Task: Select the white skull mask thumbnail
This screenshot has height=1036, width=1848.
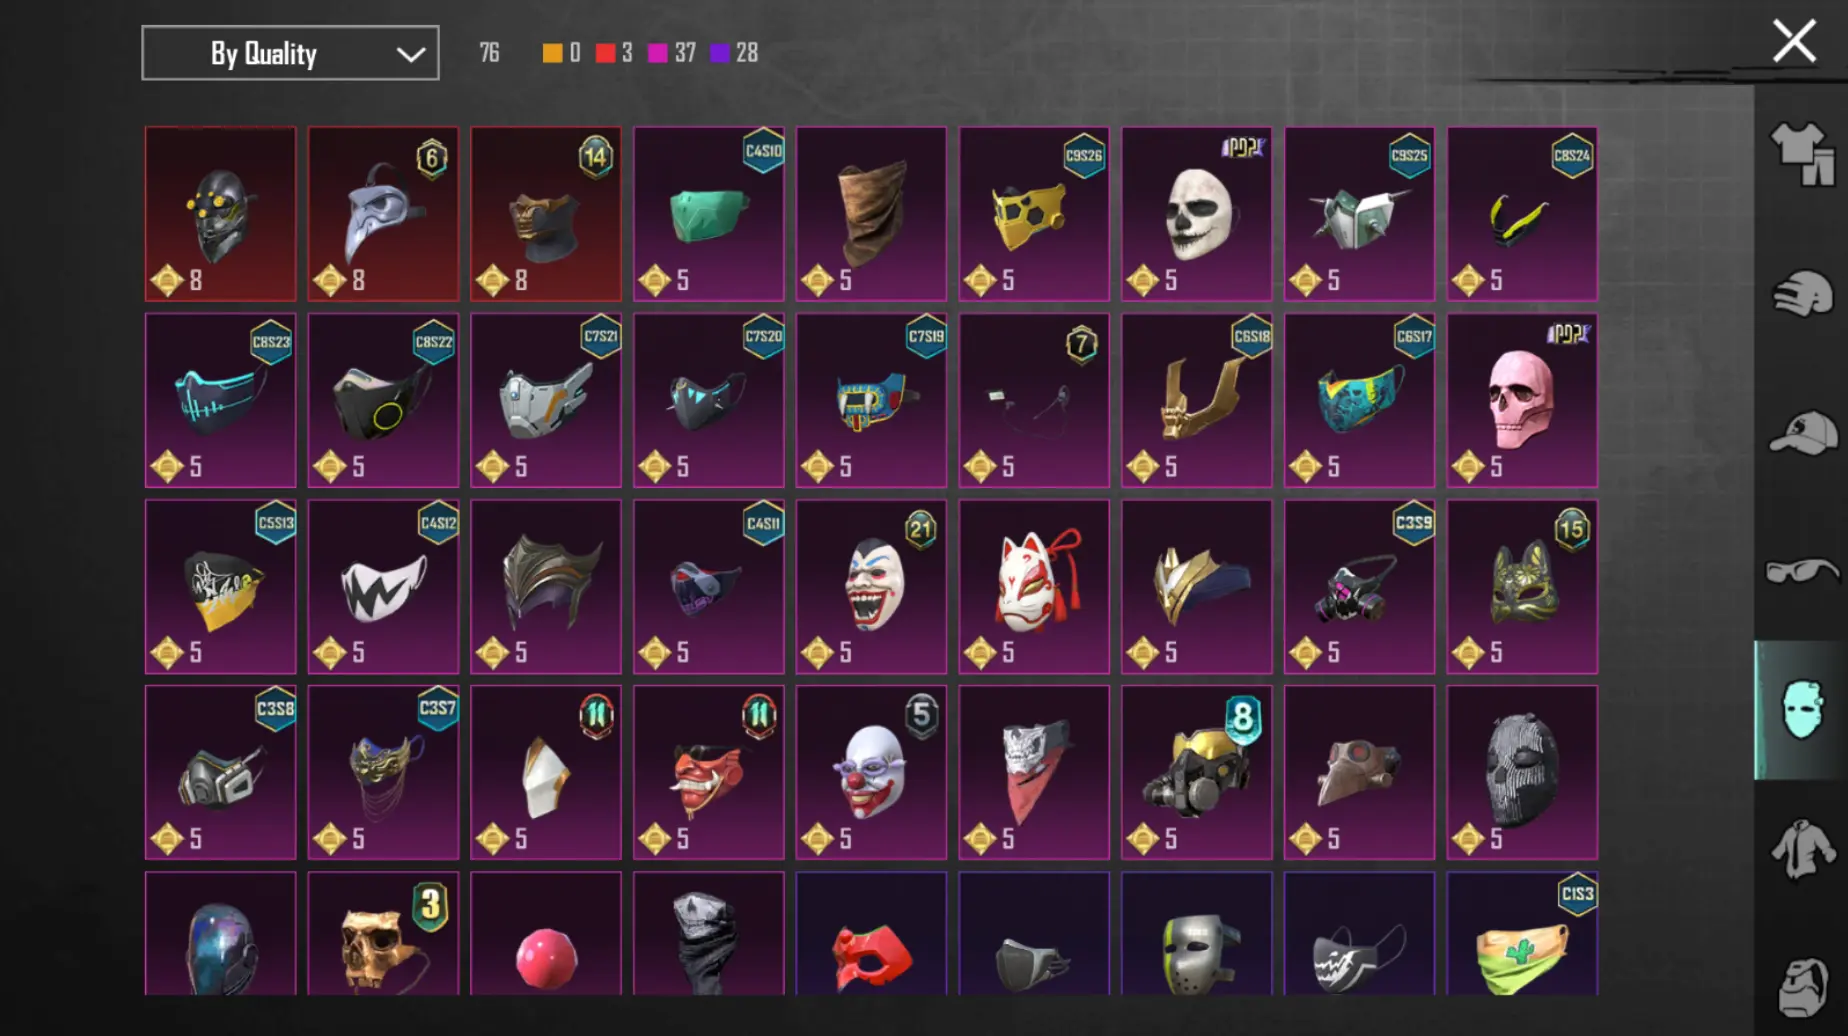Action: (1196, 214)
